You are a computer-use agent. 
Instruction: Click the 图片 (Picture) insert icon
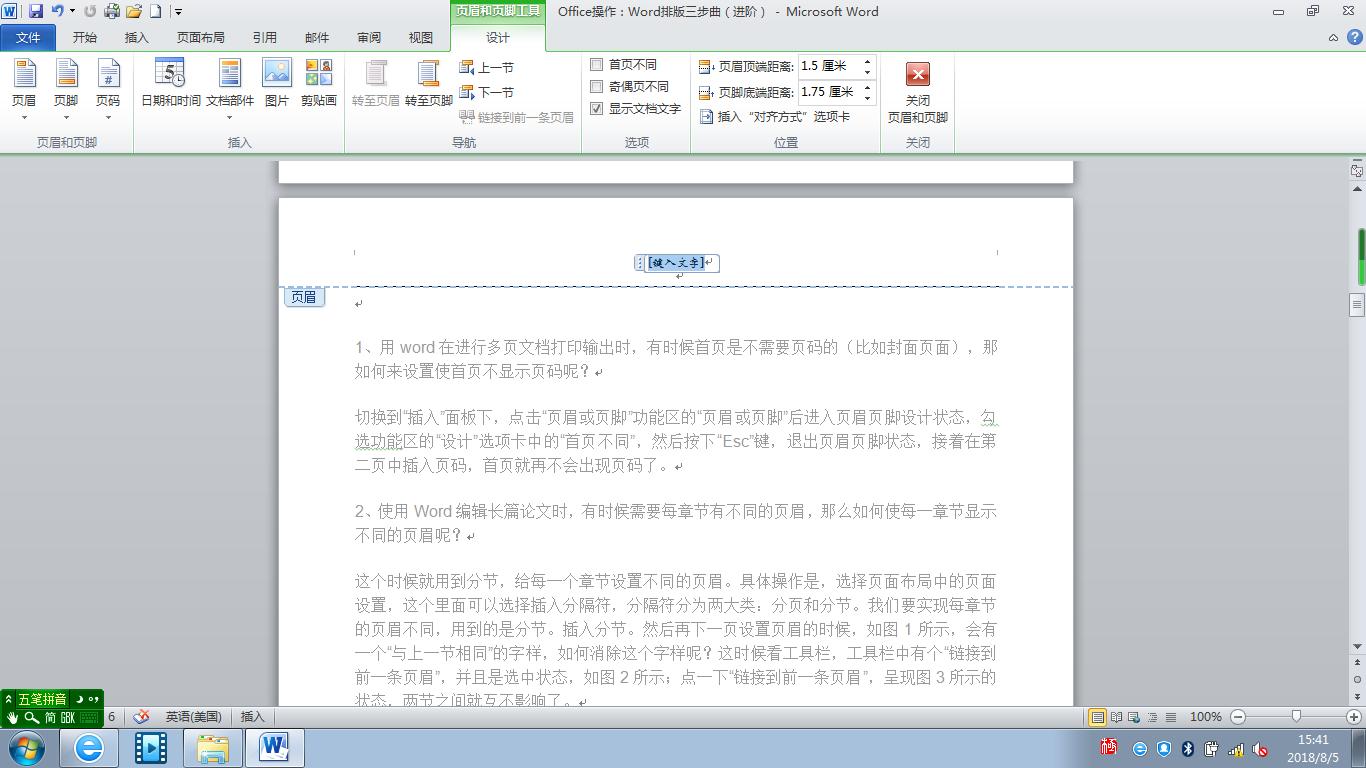277,85
